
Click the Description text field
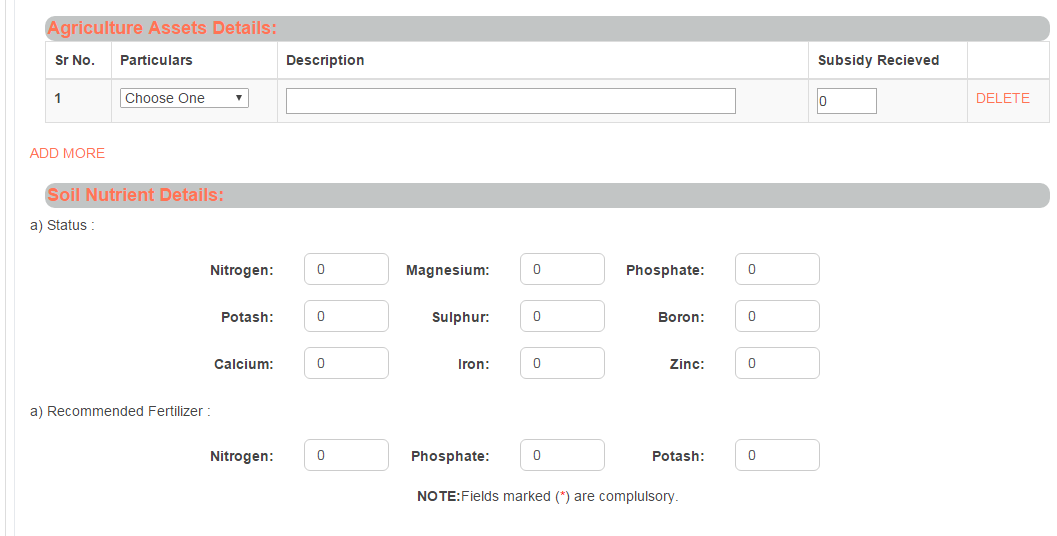pos(510,101)
